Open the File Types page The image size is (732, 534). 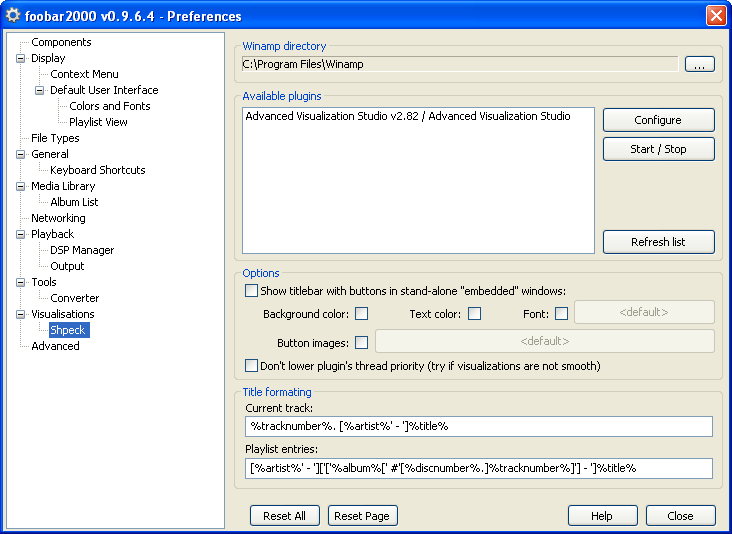tap(55, 138)
